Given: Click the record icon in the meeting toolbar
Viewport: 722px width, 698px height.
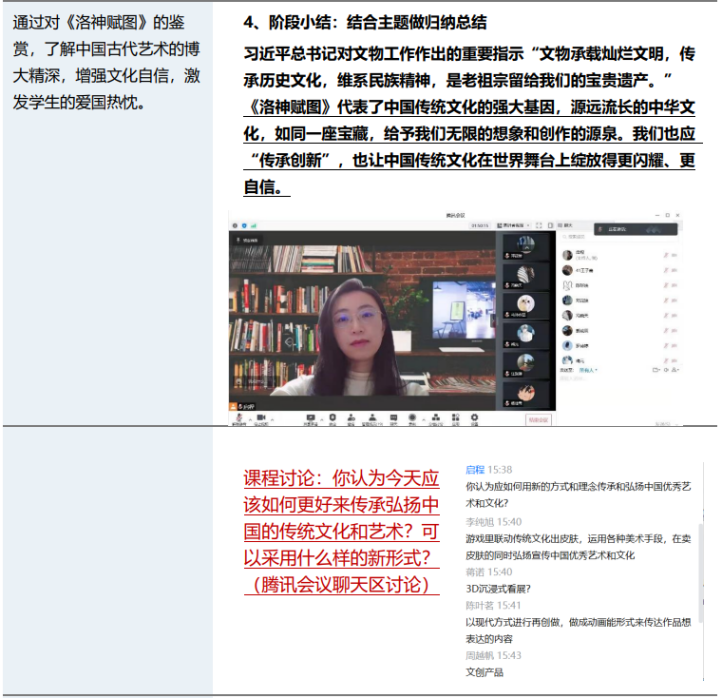Looking at the screenshot, I should click(x=413, y=418).
